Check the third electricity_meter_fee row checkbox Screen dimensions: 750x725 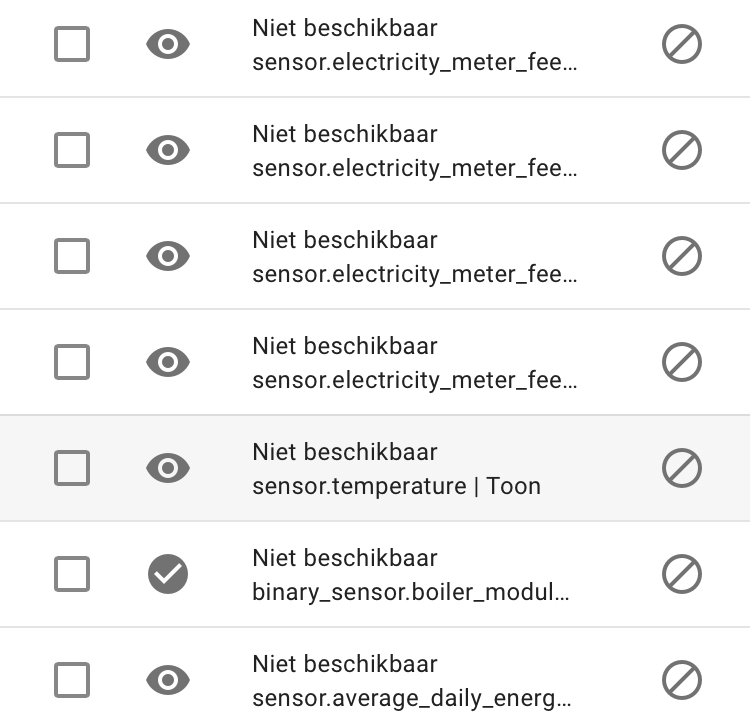coord(72,256)
